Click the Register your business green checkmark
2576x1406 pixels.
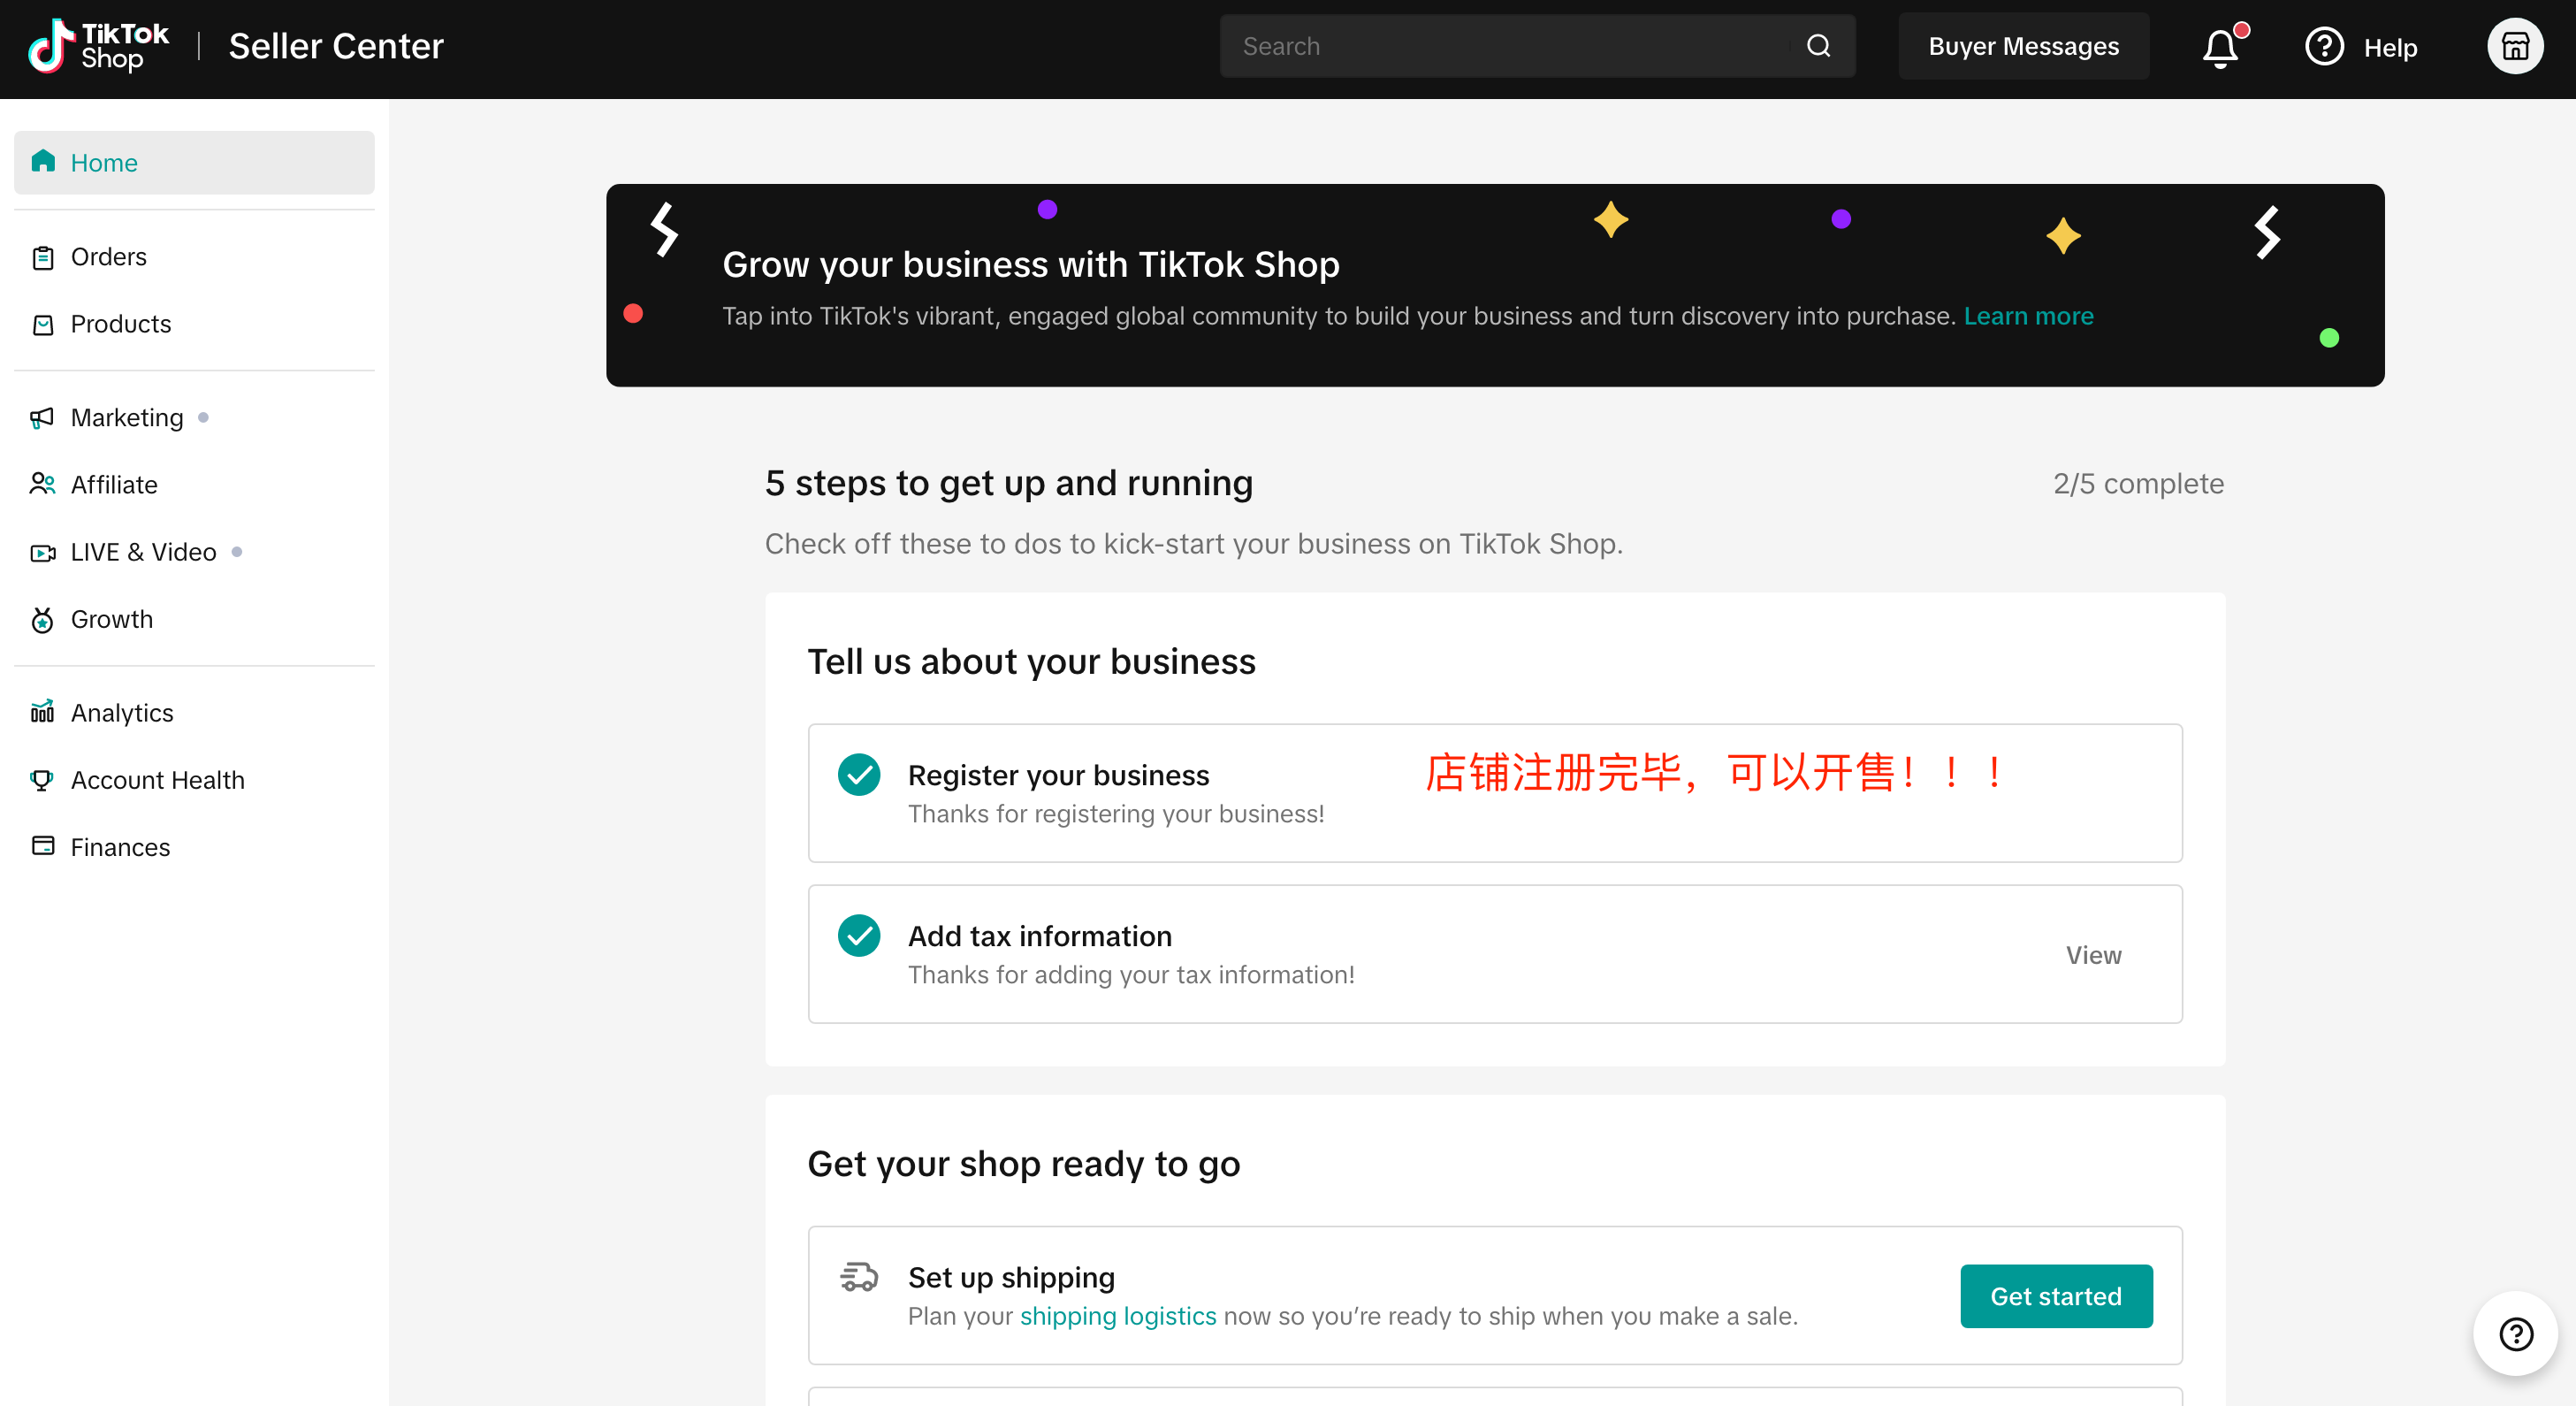859,773
